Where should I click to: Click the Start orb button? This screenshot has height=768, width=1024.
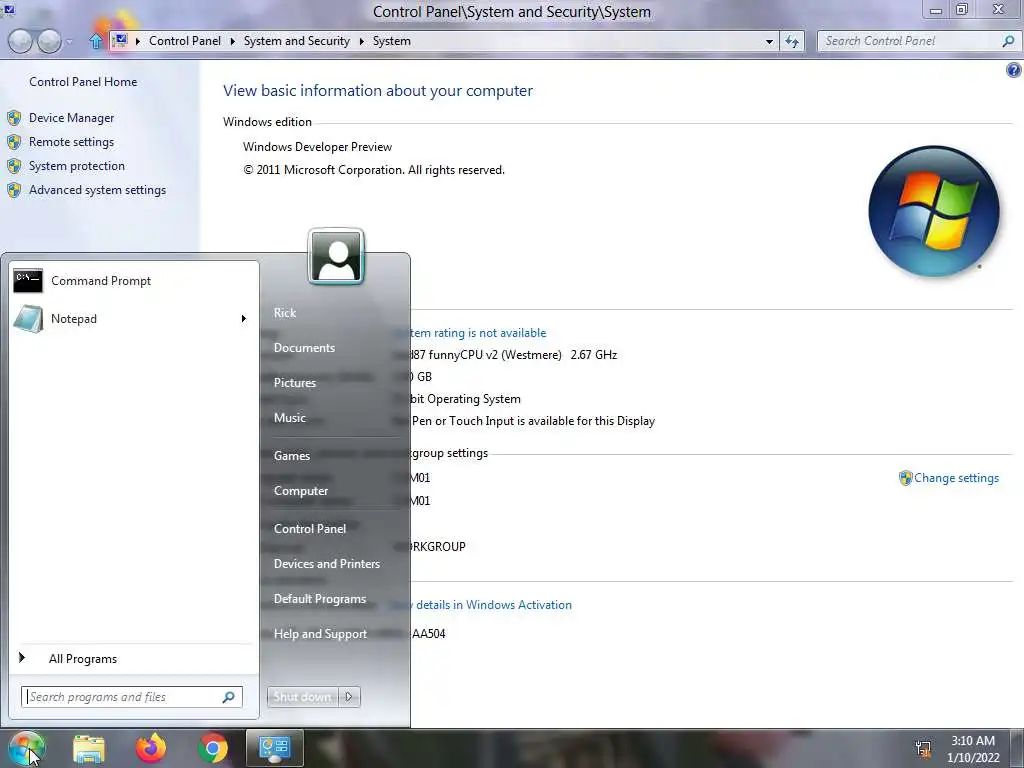pyautogui.click(x=27, y=748)
